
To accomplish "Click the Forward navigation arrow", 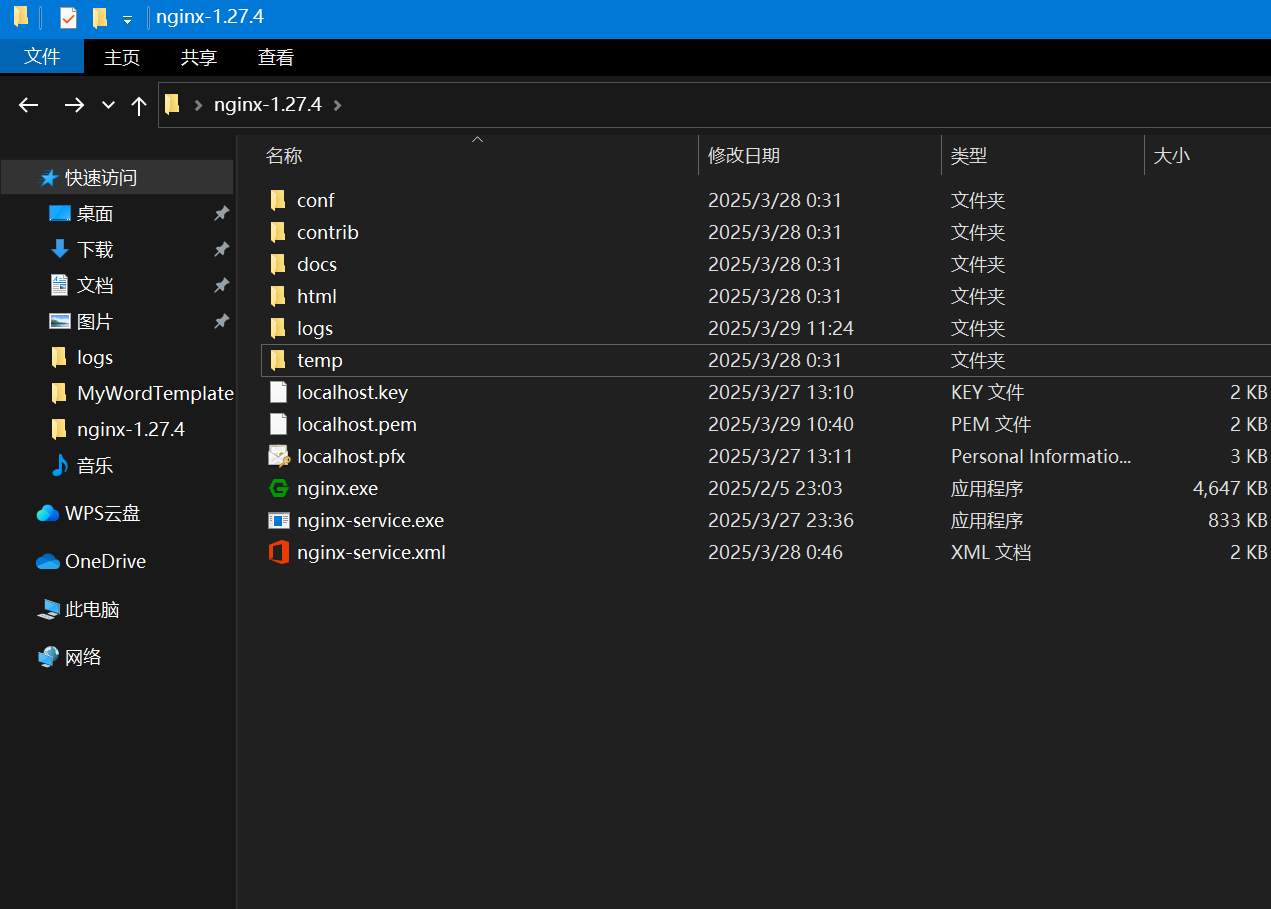I will tap(74, 105).
